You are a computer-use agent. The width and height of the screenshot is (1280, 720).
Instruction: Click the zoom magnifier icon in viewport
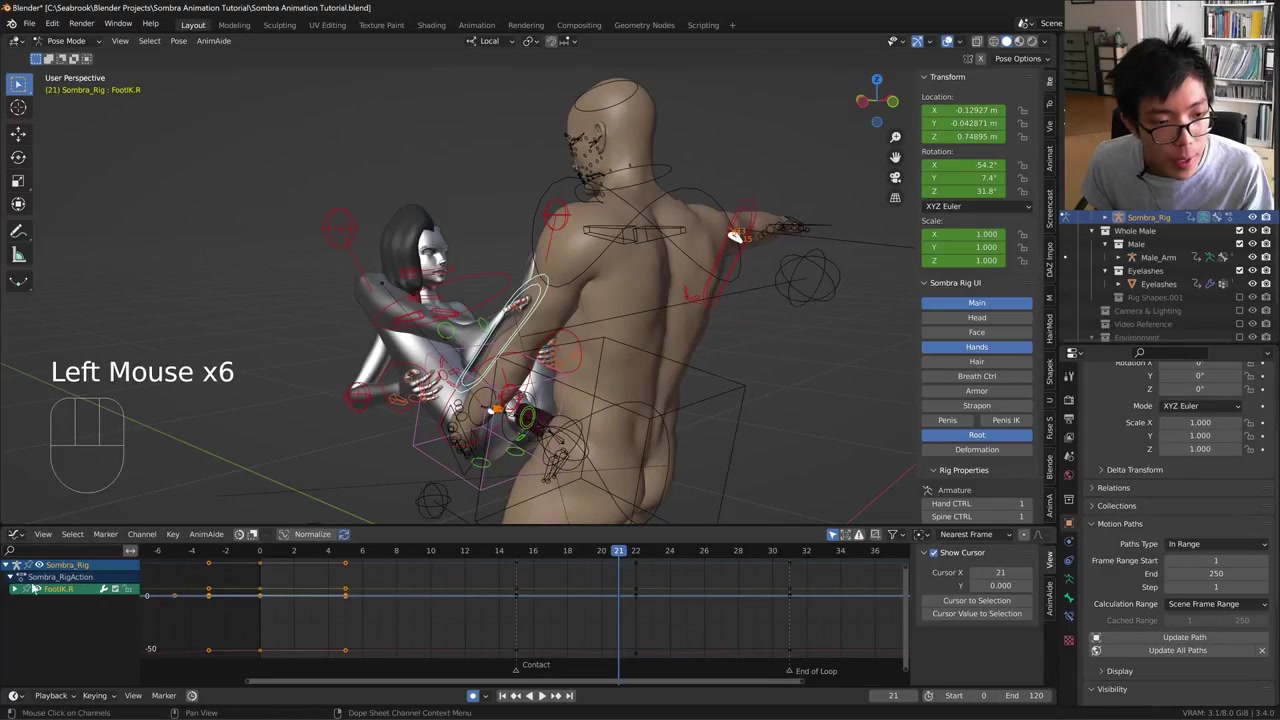[895, 137]
